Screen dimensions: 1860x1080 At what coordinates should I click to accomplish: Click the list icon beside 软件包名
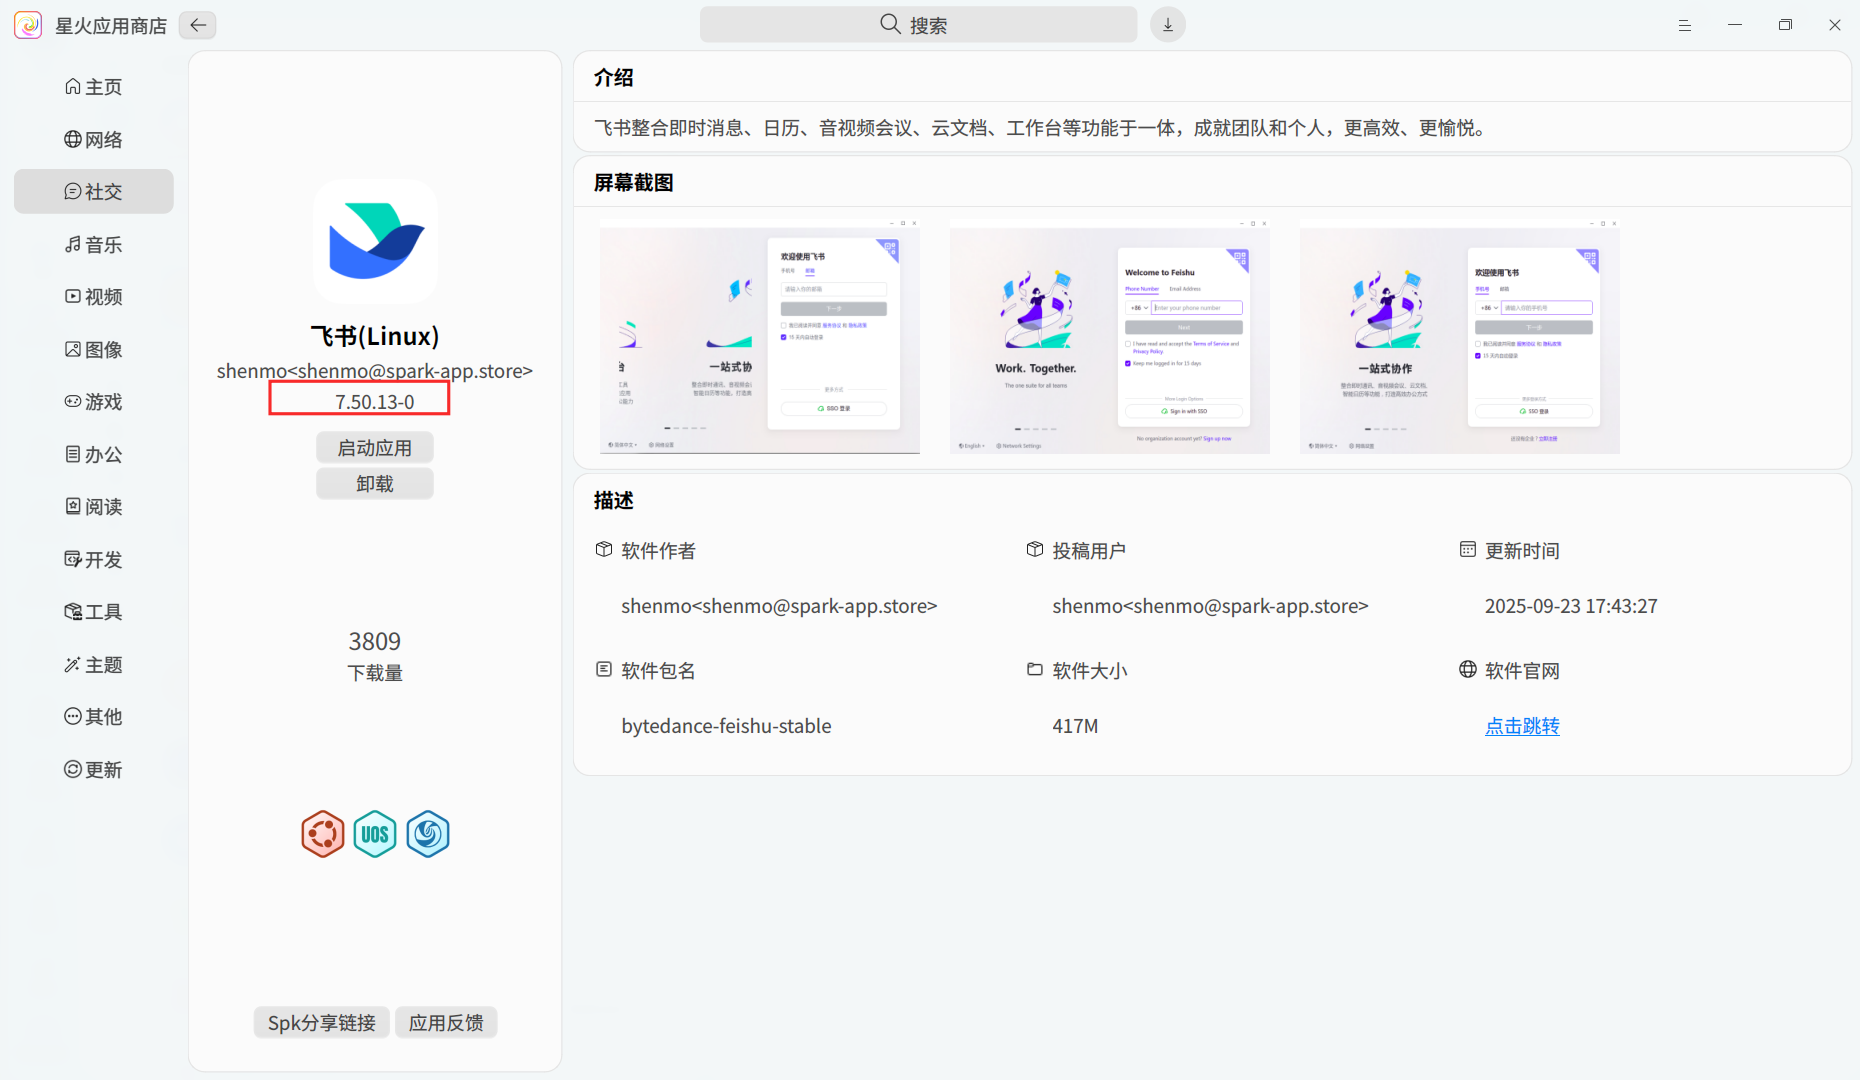[x=604, y=669]
